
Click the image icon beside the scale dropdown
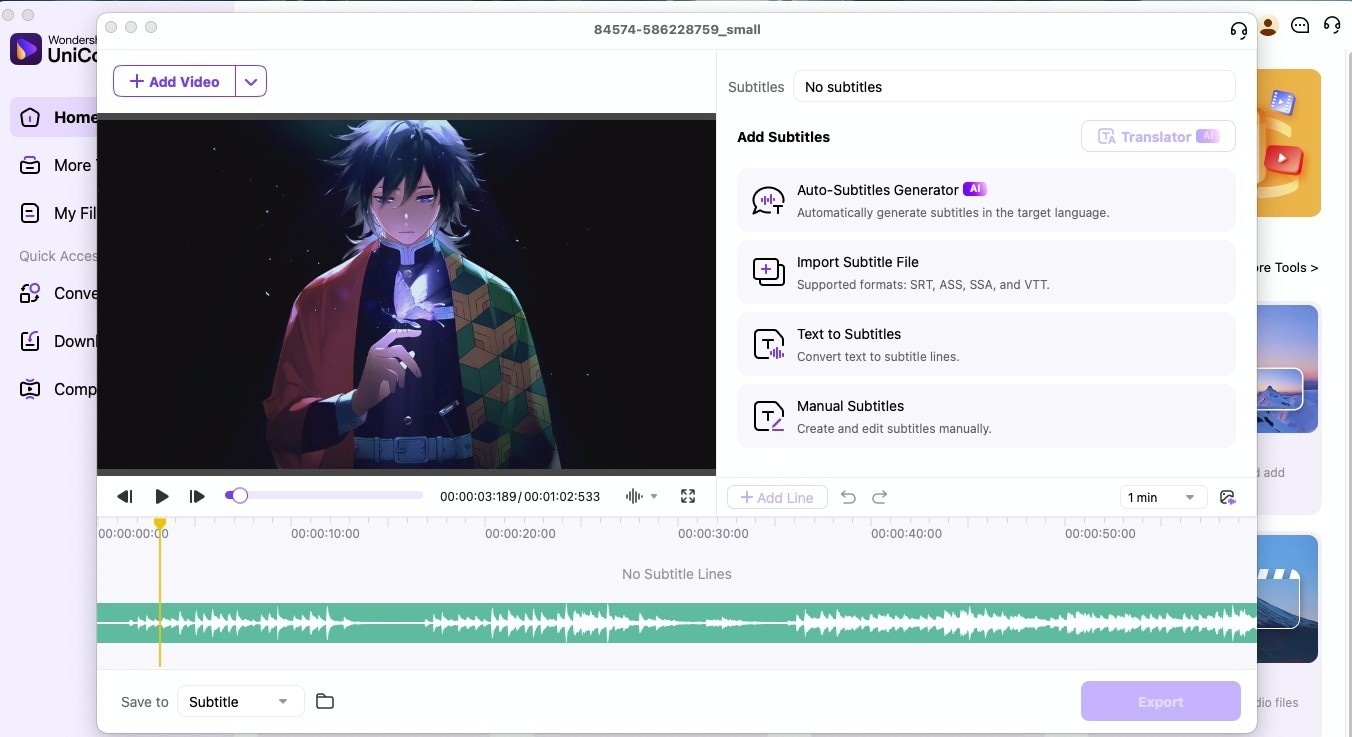point(1228,497)
